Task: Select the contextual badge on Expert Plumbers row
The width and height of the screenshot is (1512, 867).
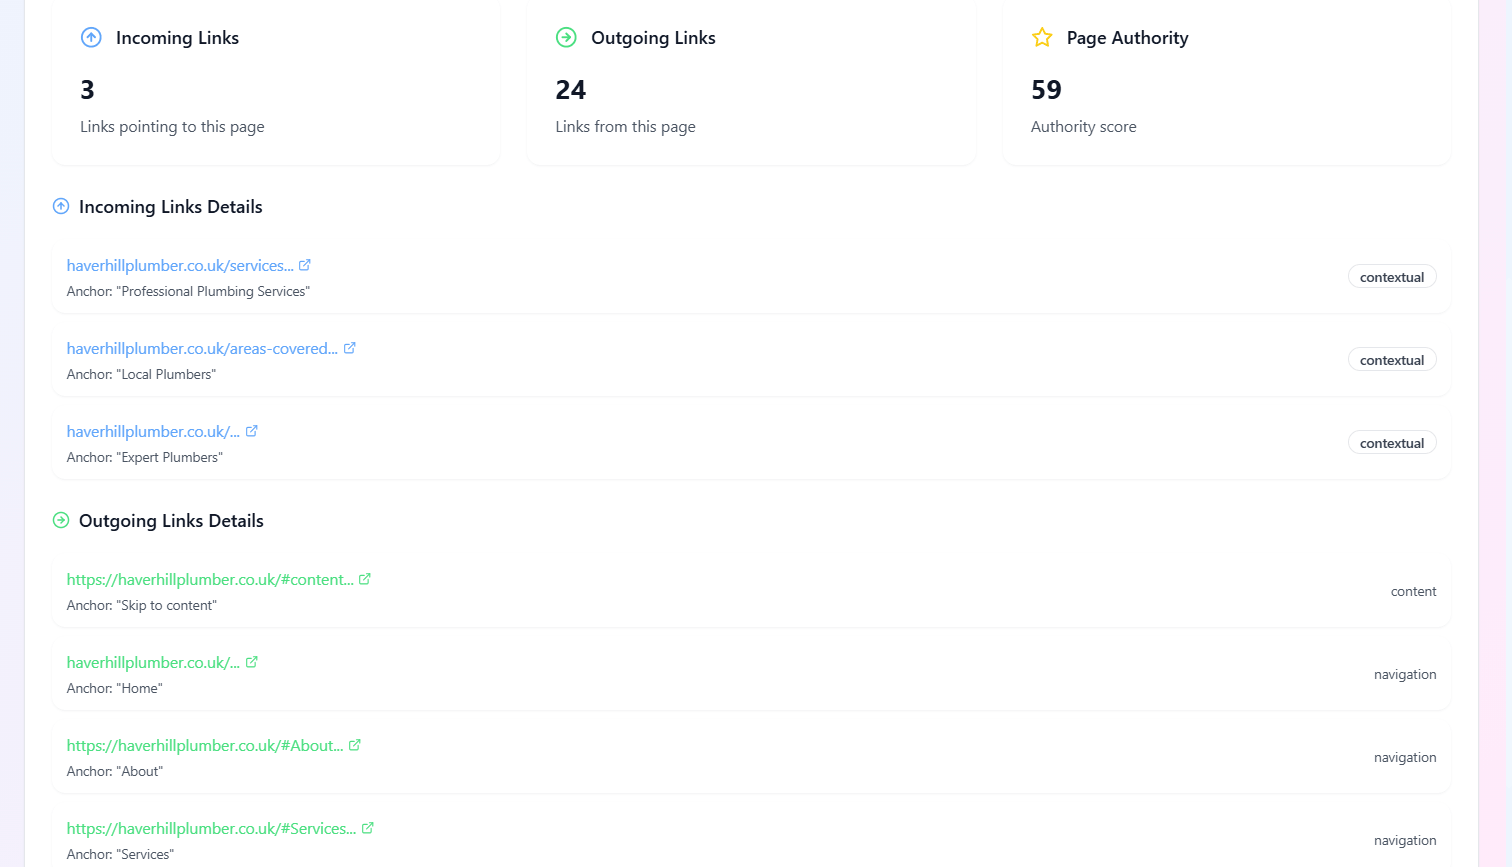Action: [x=1392, y=442]
